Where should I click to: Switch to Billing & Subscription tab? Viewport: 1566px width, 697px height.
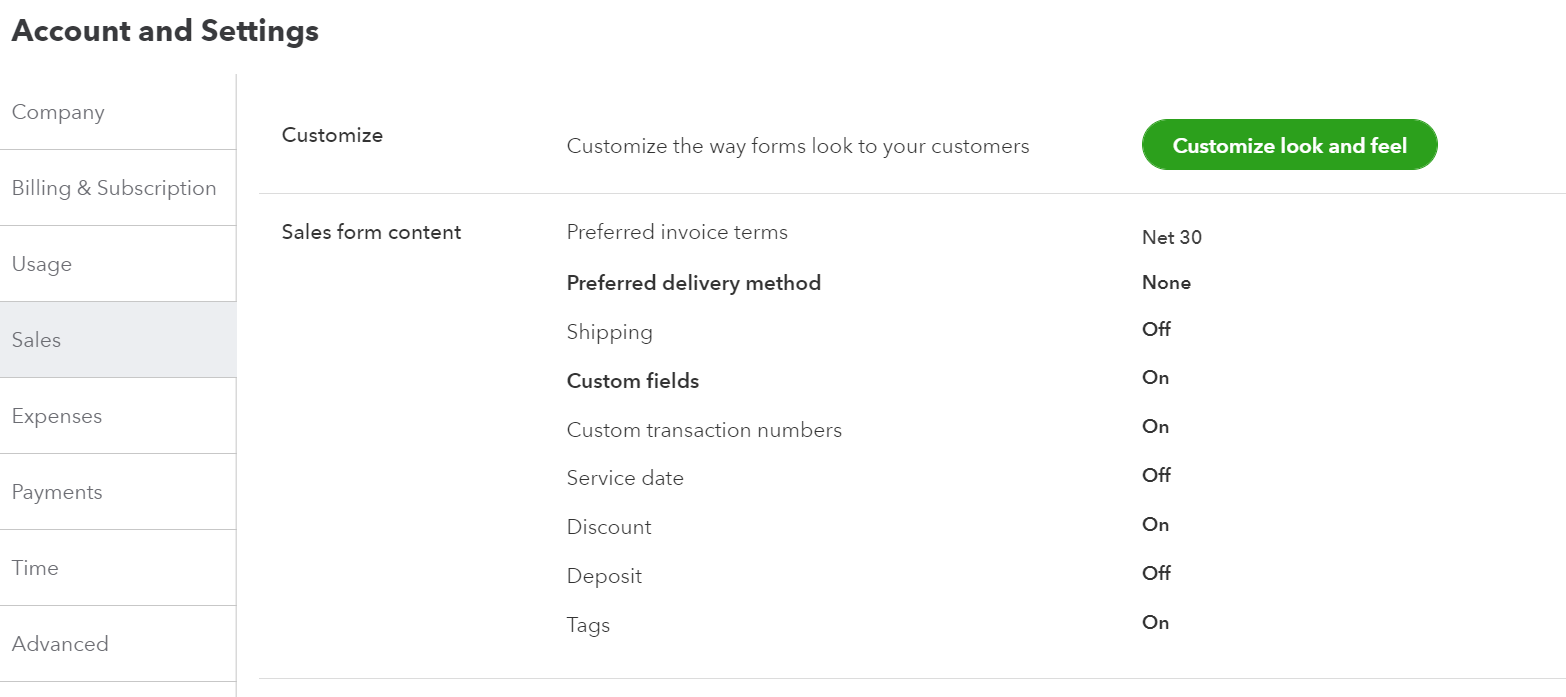[118, 188]
